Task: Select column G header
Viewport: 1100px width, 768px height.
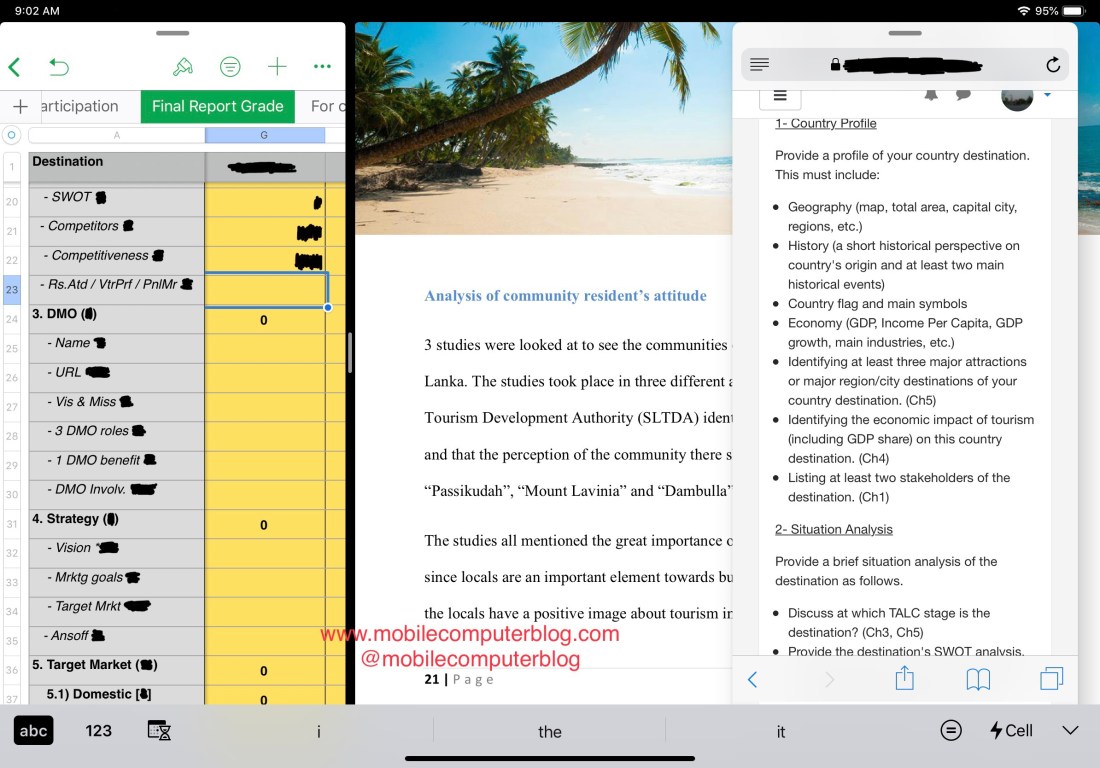Action: (x=264, y=135)
